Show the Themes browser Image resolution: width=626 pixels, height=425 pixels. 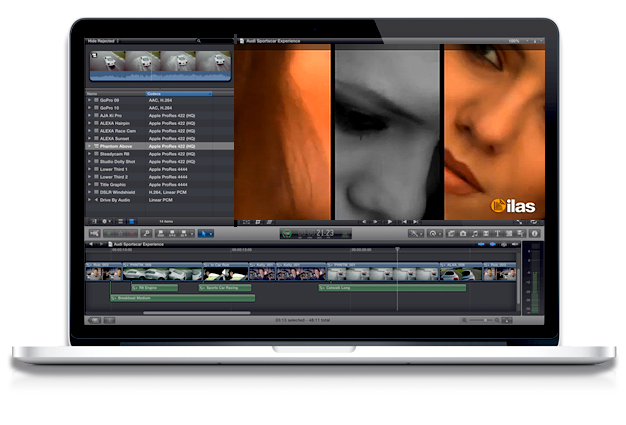pos(520,233)
